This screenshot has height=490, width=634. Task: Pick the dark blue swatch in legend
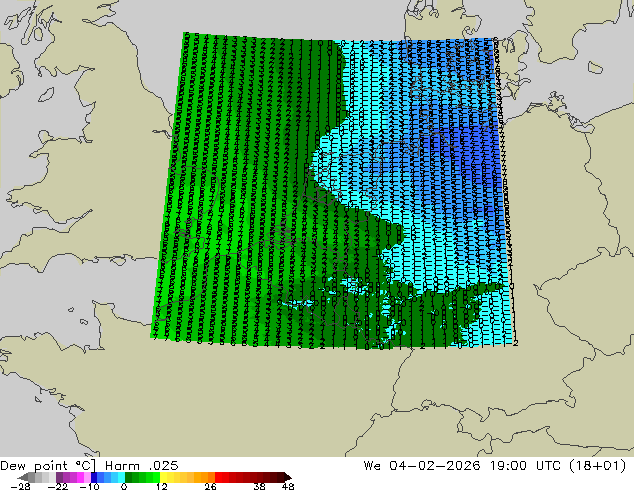[94, 477]
